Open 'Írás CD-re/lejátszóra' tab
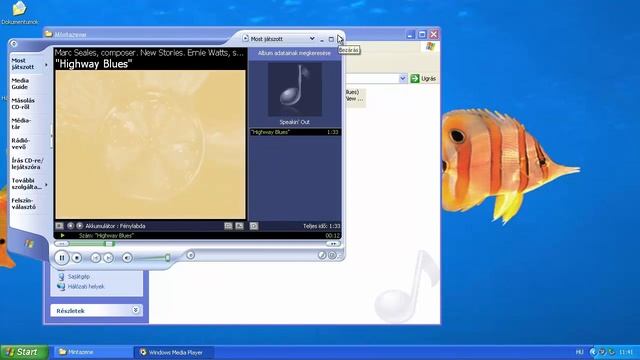This screenshot has width=640, height=360. (27, 164)
